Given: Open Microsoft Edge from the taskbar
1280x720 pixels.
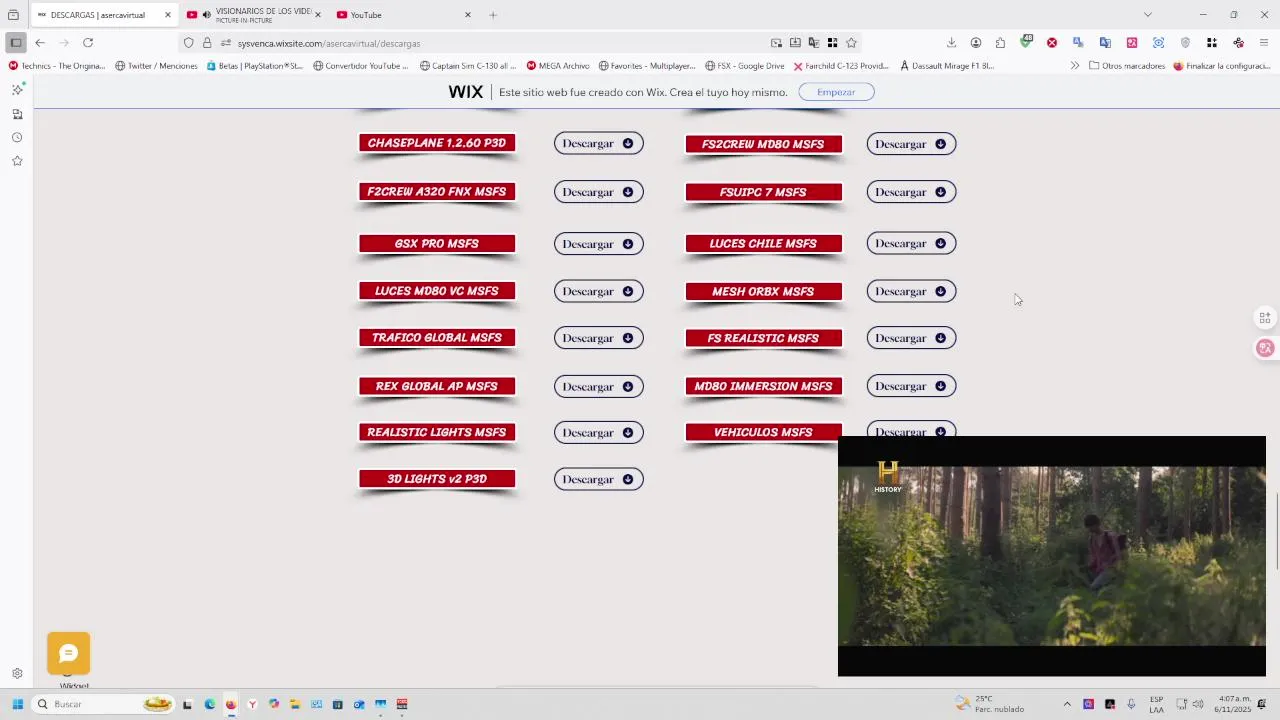Looking at the screenshot, I should (x=209, y=704).
